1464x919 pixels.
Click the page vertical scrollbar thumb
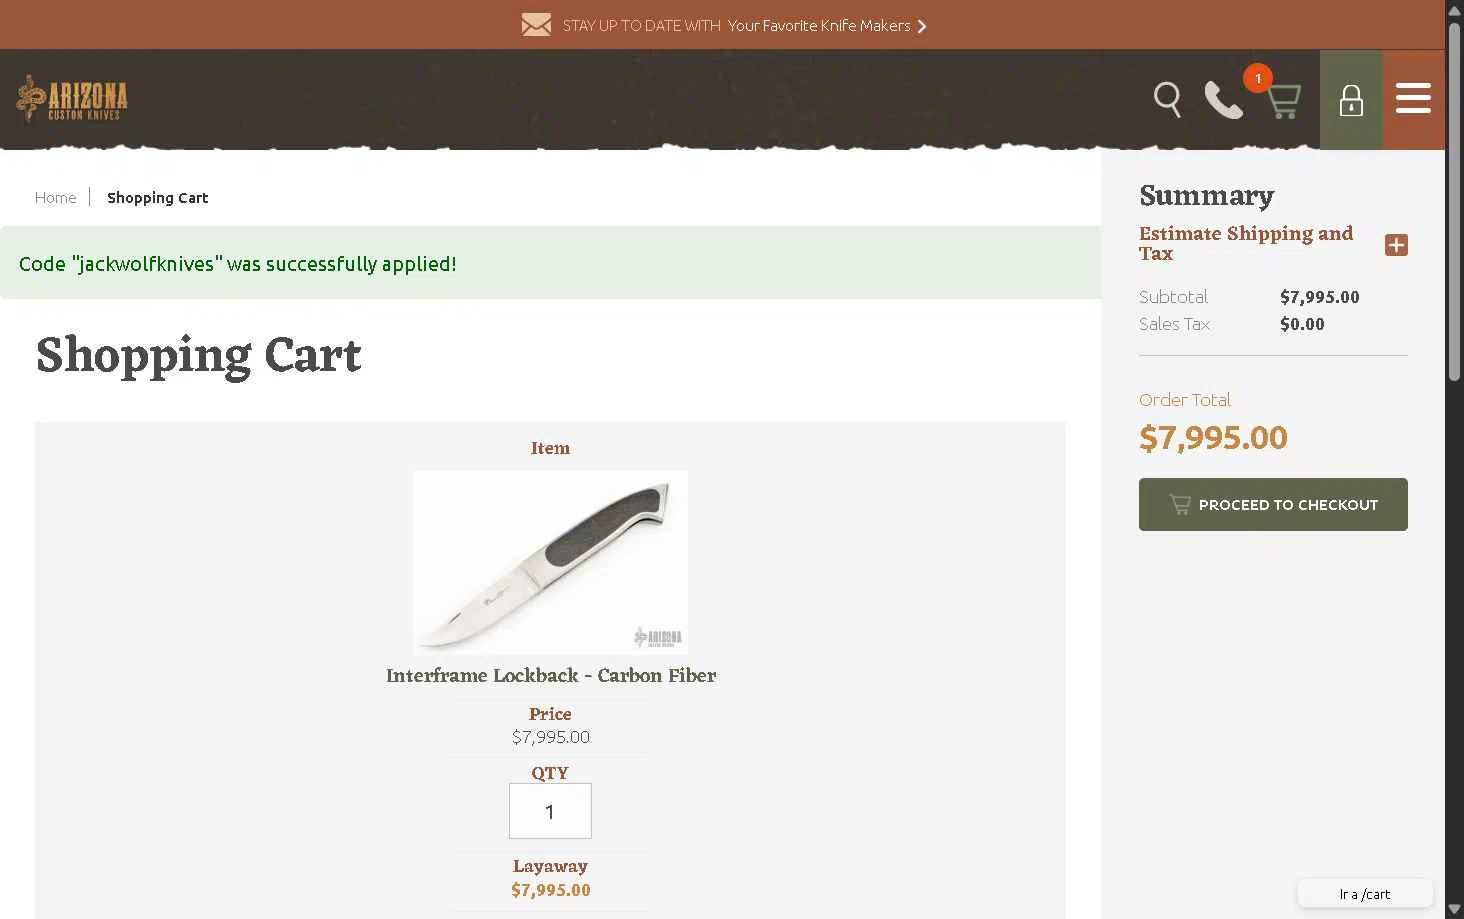[x=1455, y=200]
